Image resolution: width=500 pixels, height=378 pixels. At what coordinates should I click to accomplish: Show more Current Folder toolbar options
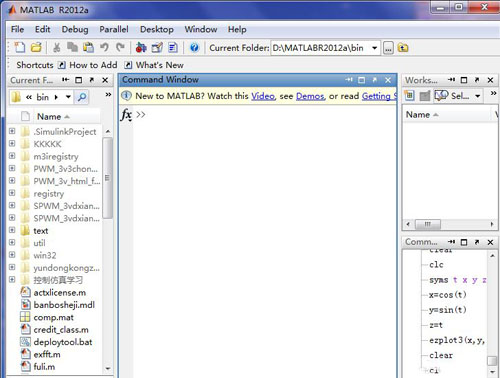pos(108,95)
